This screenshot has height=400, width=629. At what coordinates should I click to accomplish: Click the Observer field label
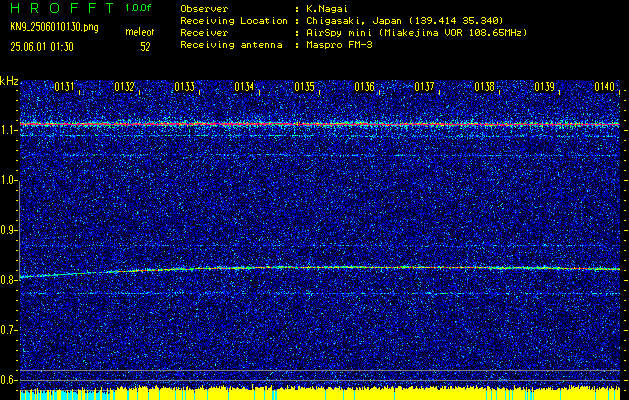click(x=204, y=8)
